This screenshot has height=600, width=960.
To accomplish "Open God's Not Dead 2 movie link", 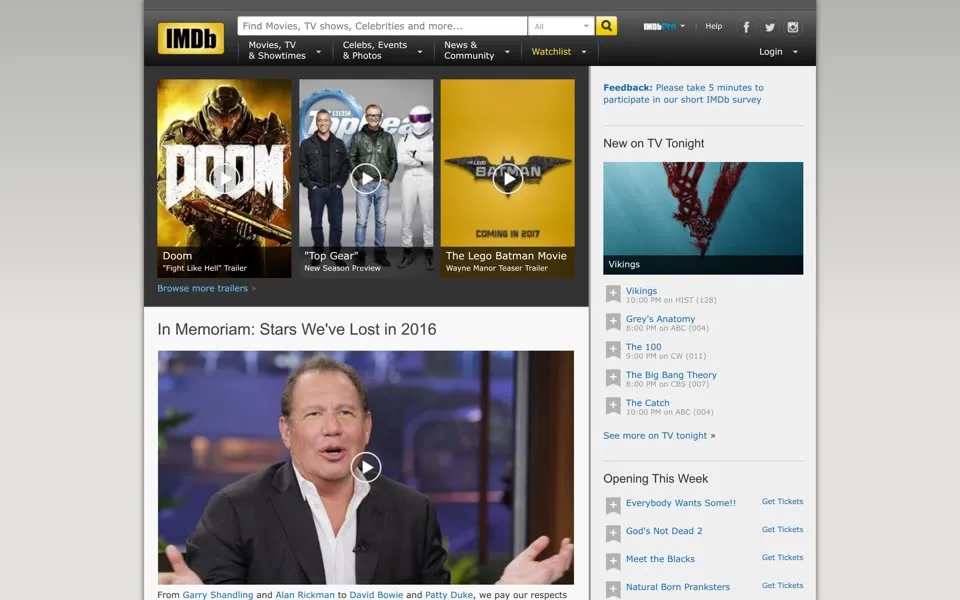I will (x=664, y=531).
